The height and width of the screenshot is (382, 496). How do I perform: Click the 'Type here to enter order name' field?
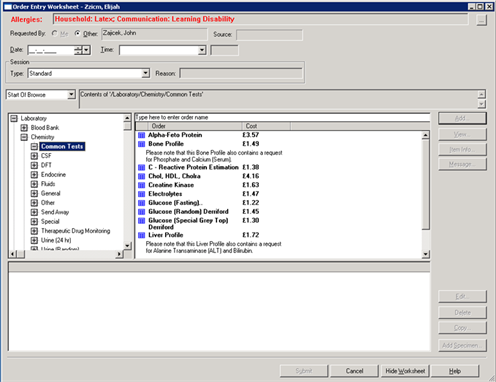(282, 117)
